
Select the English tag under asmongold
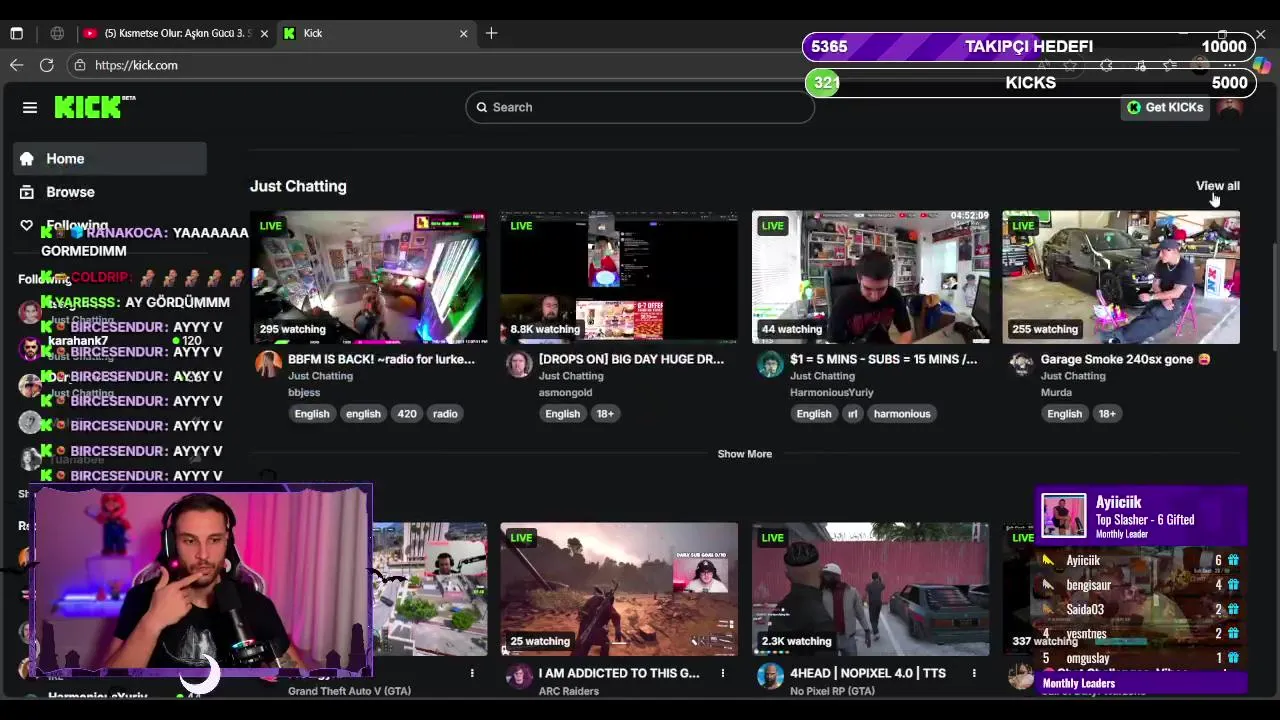click(562, 414)
